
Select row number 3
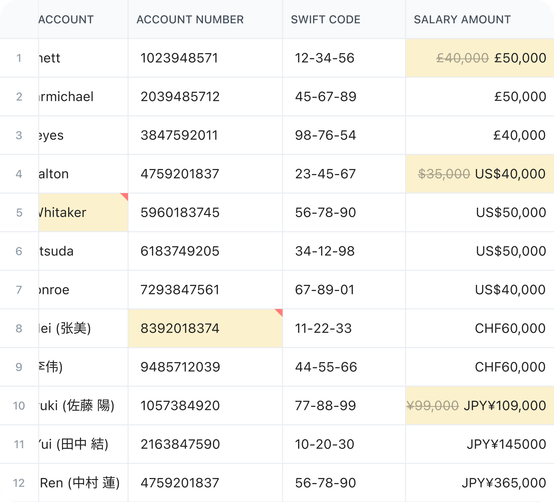pos(19,135)
